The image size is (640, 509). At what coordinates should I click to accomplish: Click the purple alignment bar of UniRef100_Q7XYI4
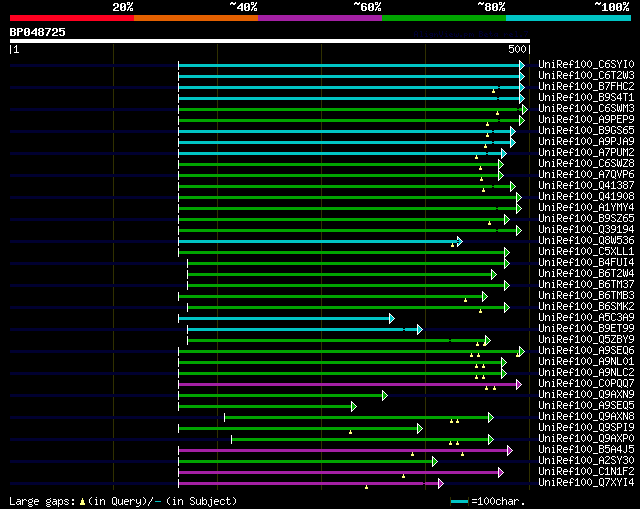309,484
